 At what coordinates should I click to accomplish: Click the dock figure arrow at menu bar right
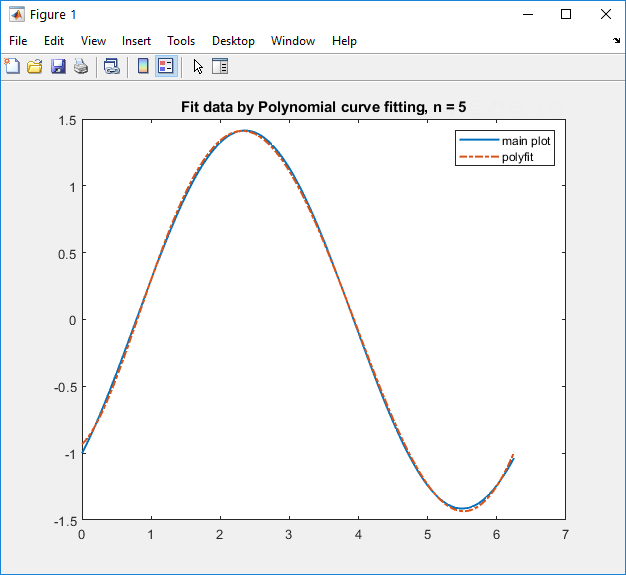tap(616, 41)
